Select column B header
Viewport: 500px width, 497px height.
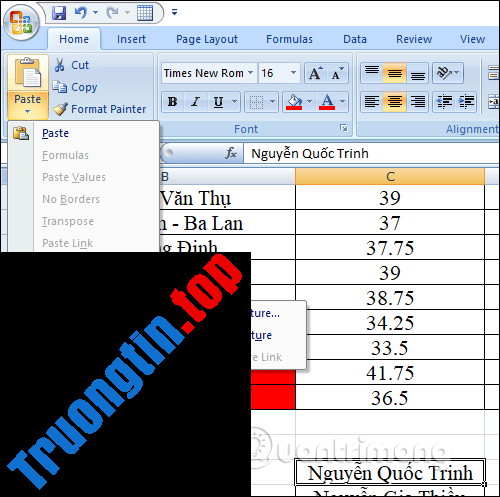click(228, 176)
